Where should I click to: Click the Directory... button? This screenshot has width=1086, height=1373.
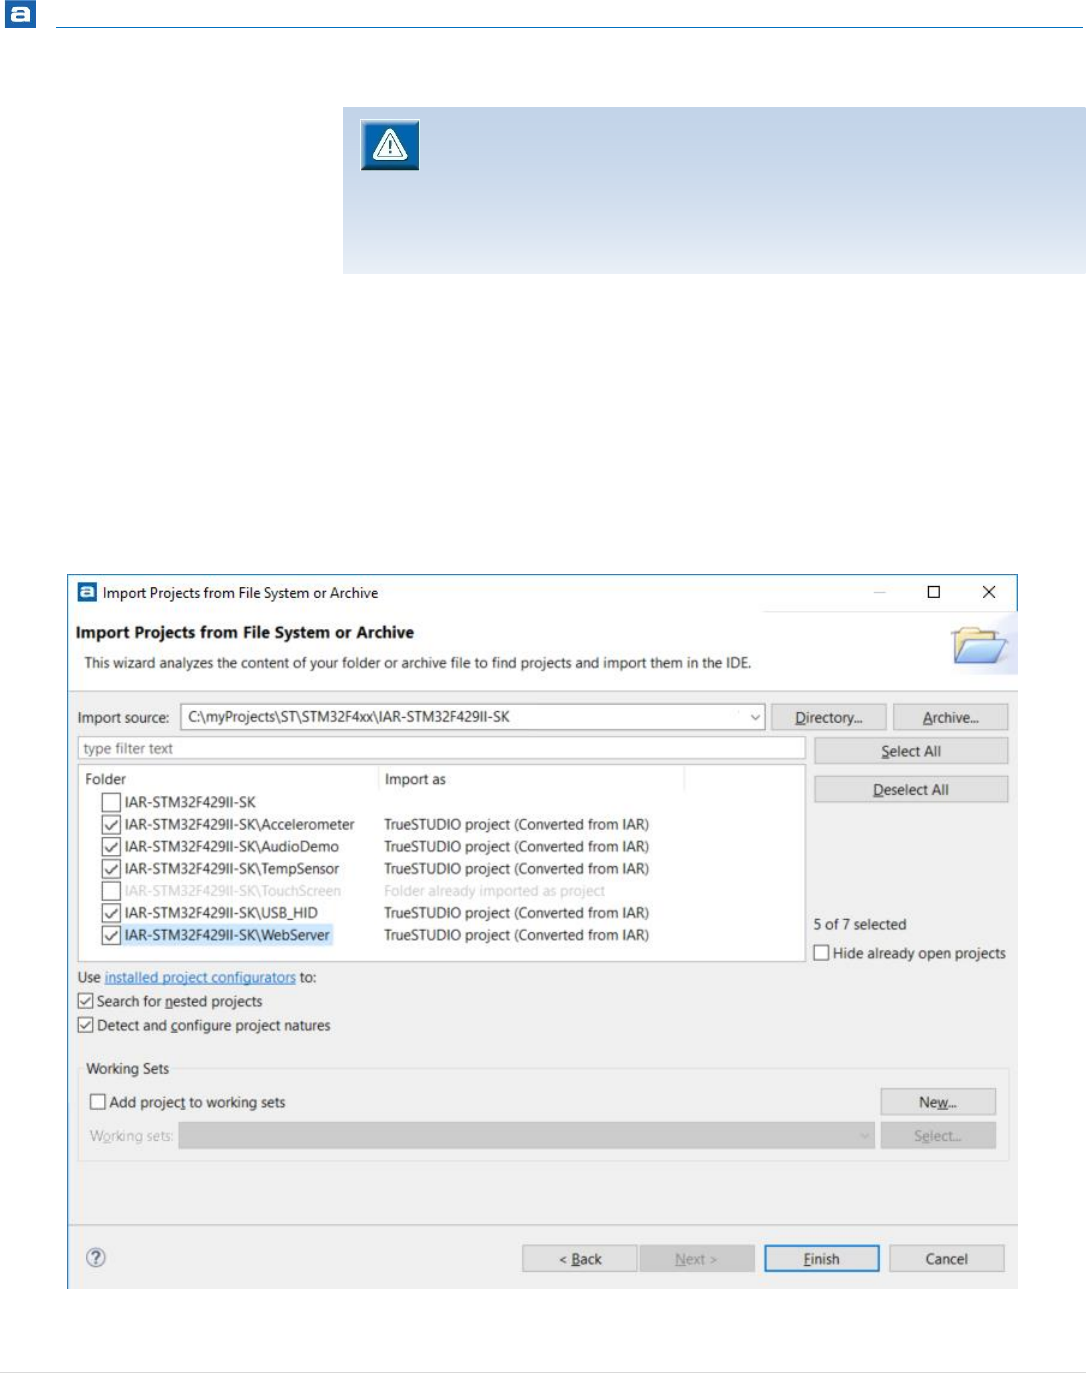pos(829,717)
